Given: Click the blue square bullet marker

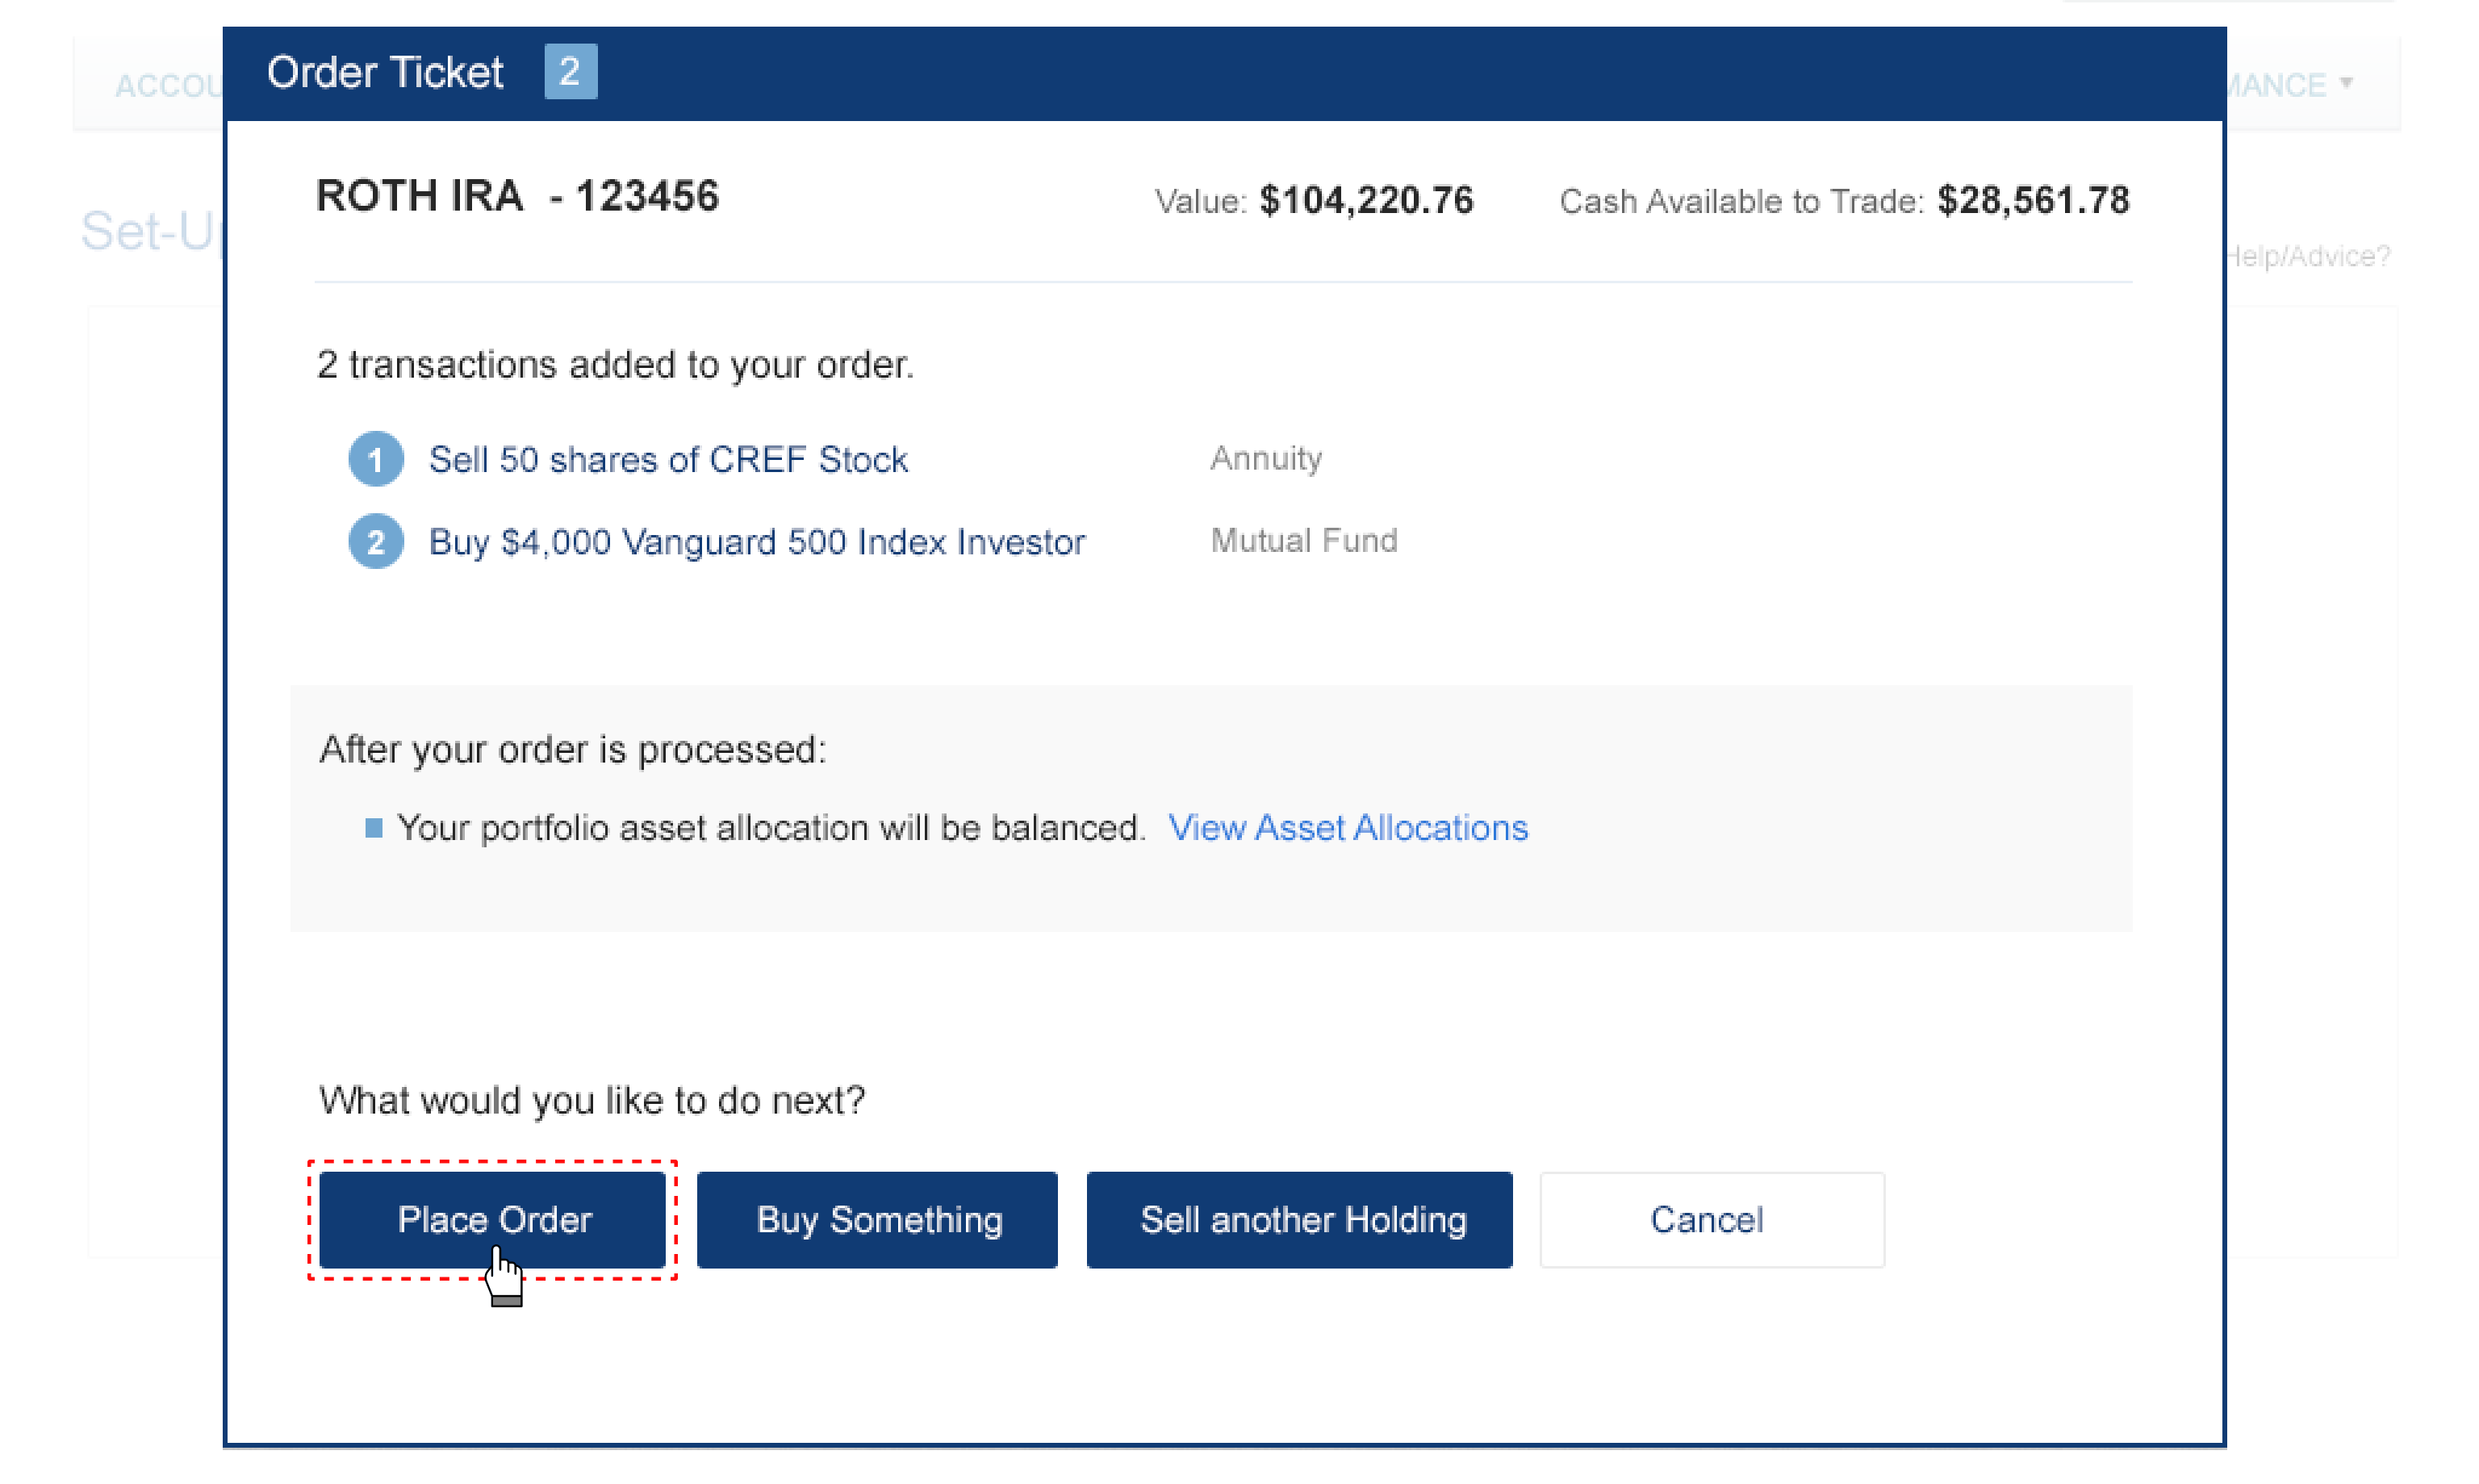Looking at the screenshot, I should pos(374,828).
